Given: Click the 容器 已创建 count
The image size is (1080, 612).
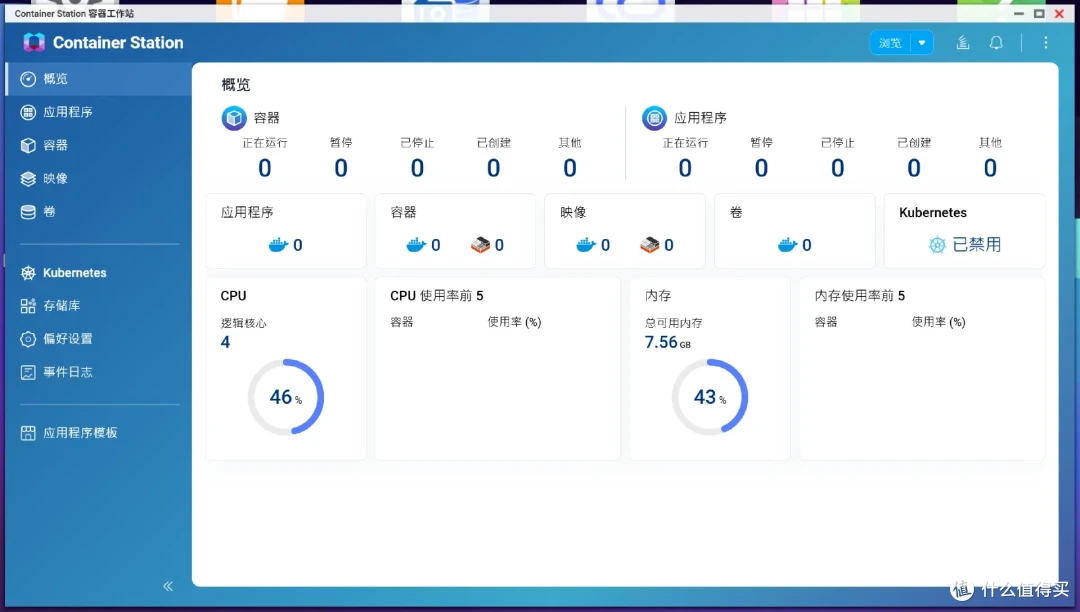Looking at the screenshot, I should 494,168.
